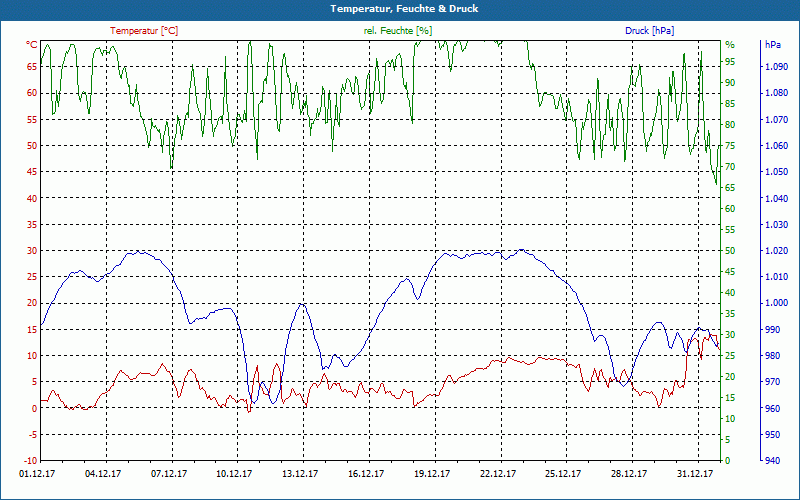Click the '22.12.17' date label
This screenshot has height=500, width=800.
pyautogui.click(x=497, y=474)
